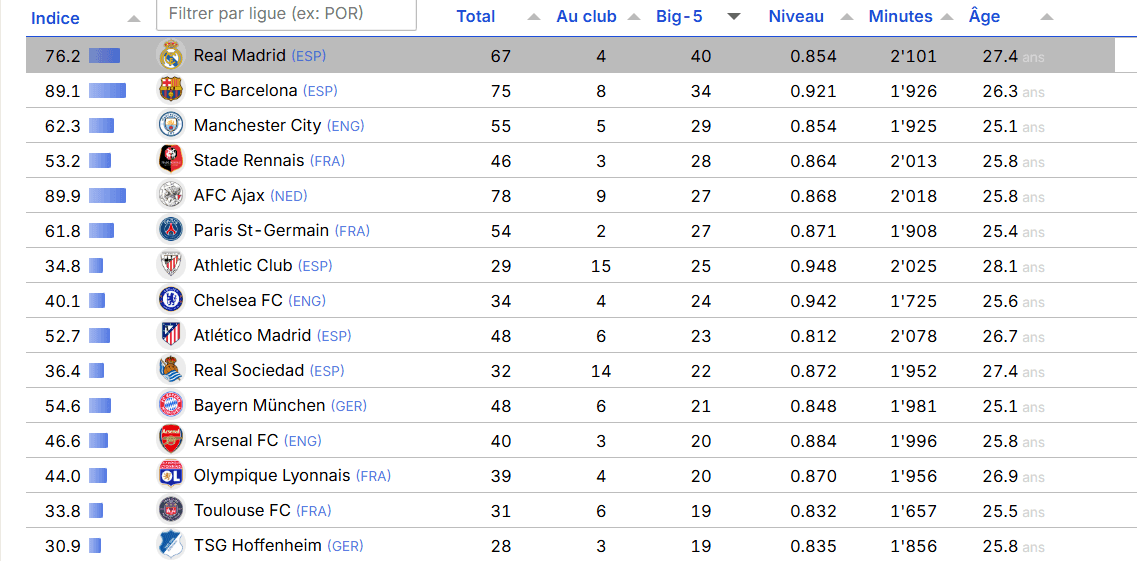Select the Olympique Lyonnais name

272,475
